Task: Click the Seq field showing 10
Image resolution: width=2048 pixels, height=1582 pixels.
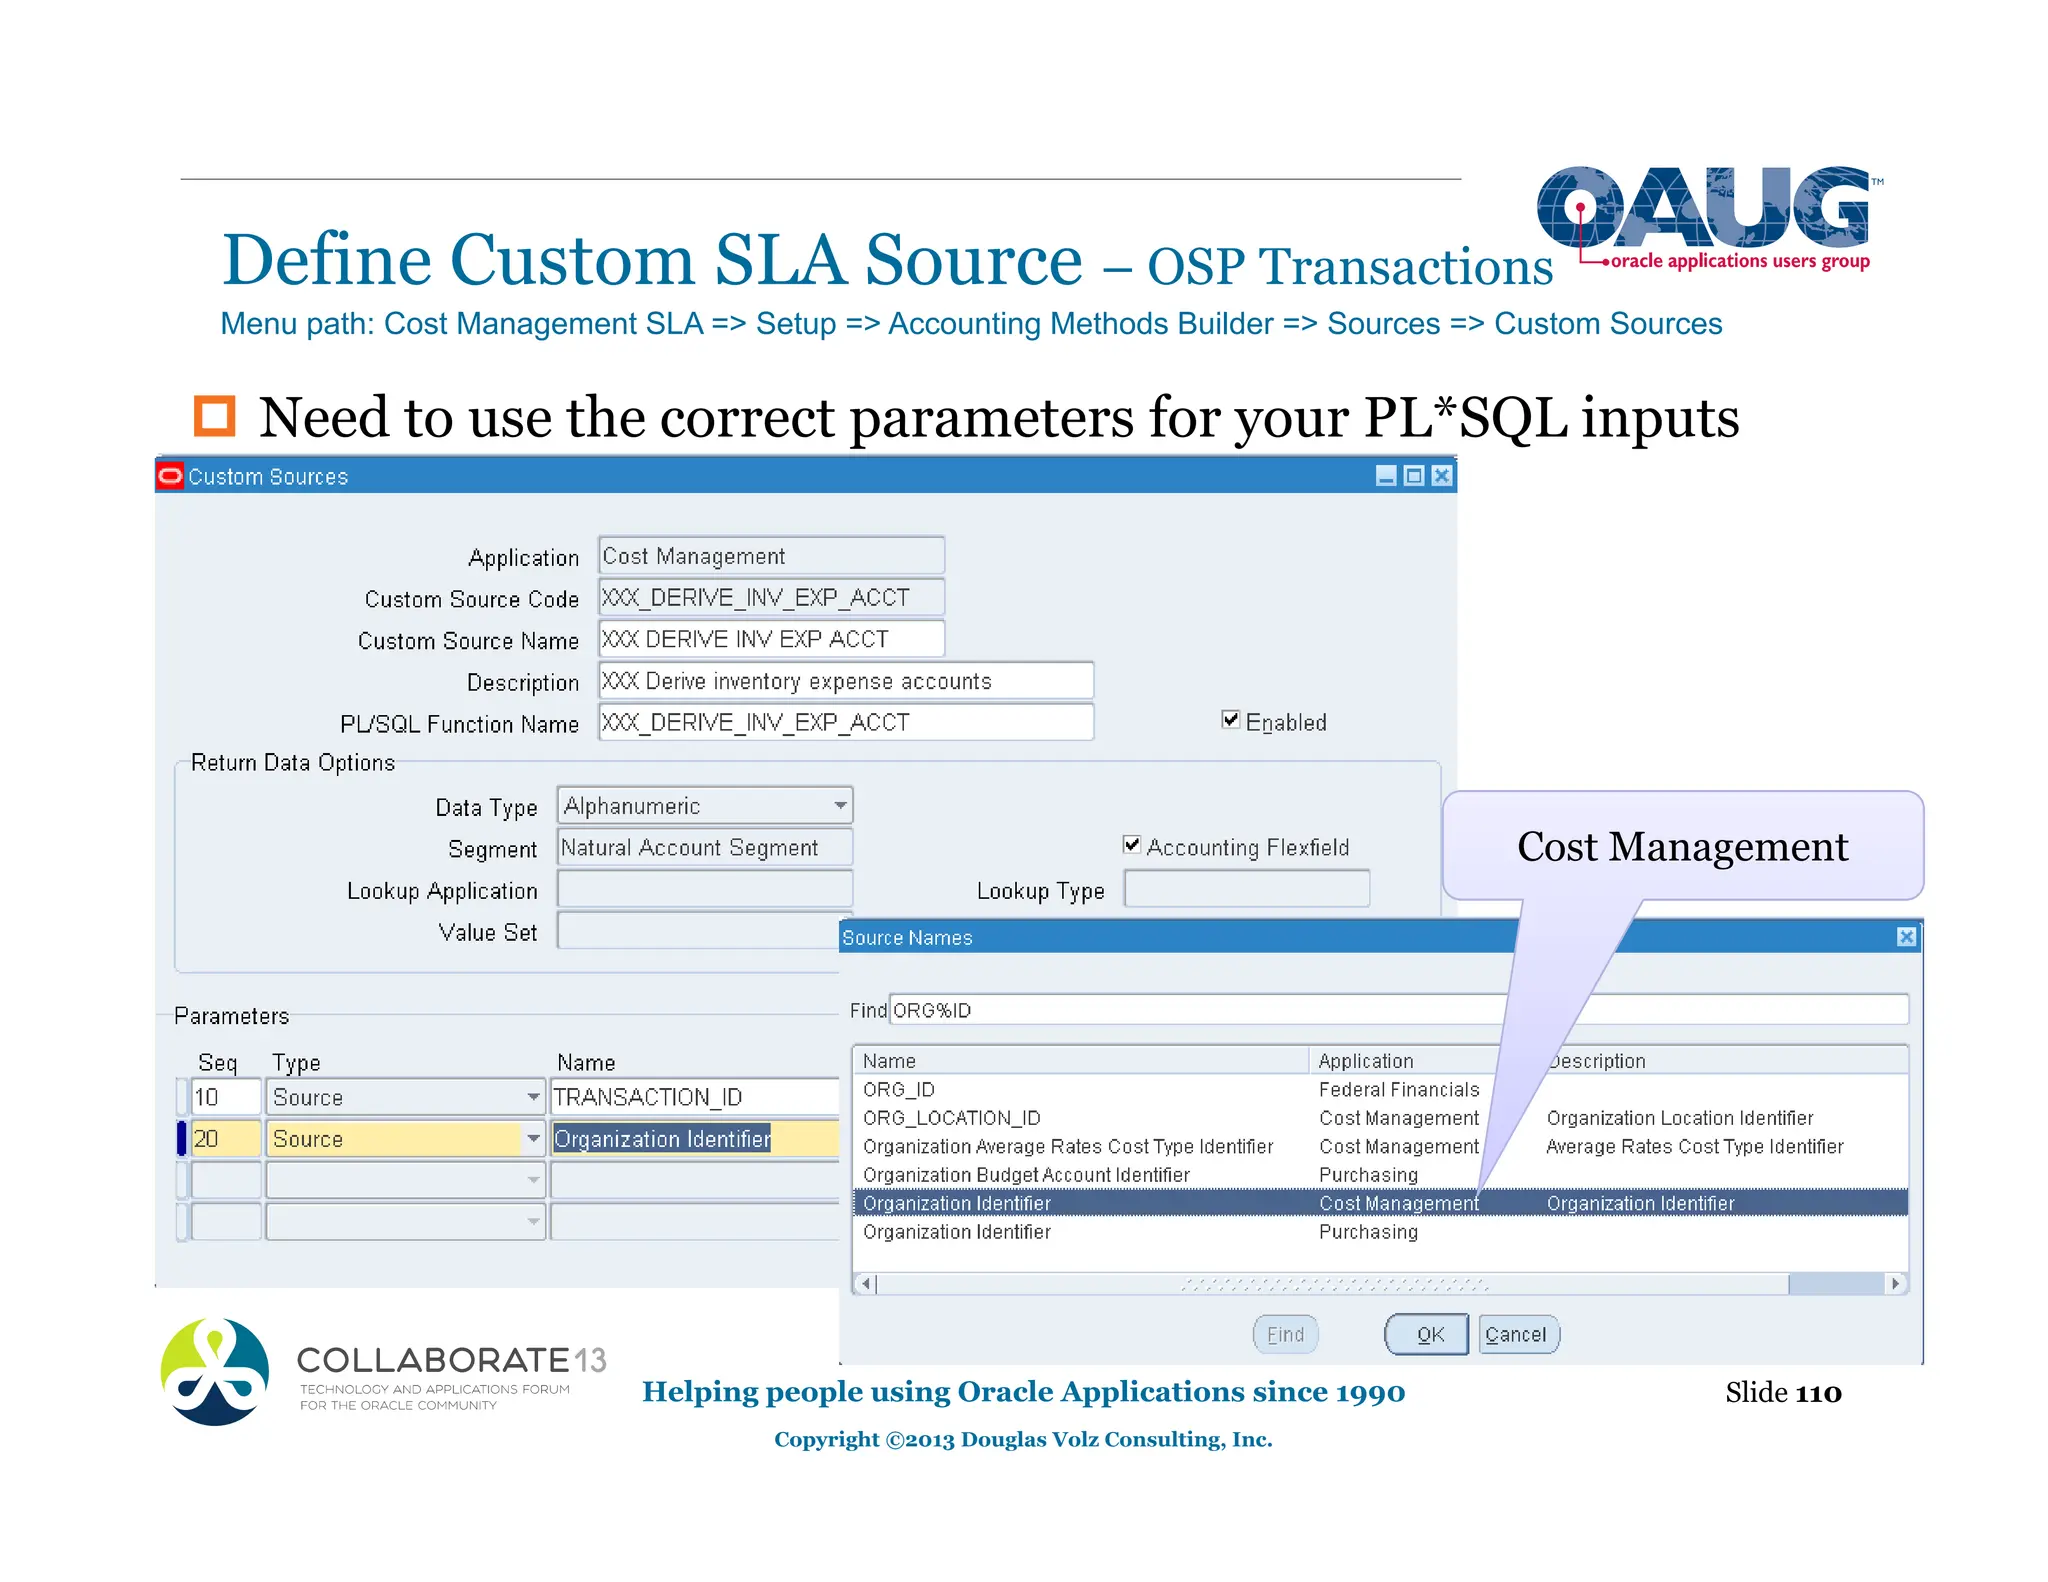Action: [227, 1097]
